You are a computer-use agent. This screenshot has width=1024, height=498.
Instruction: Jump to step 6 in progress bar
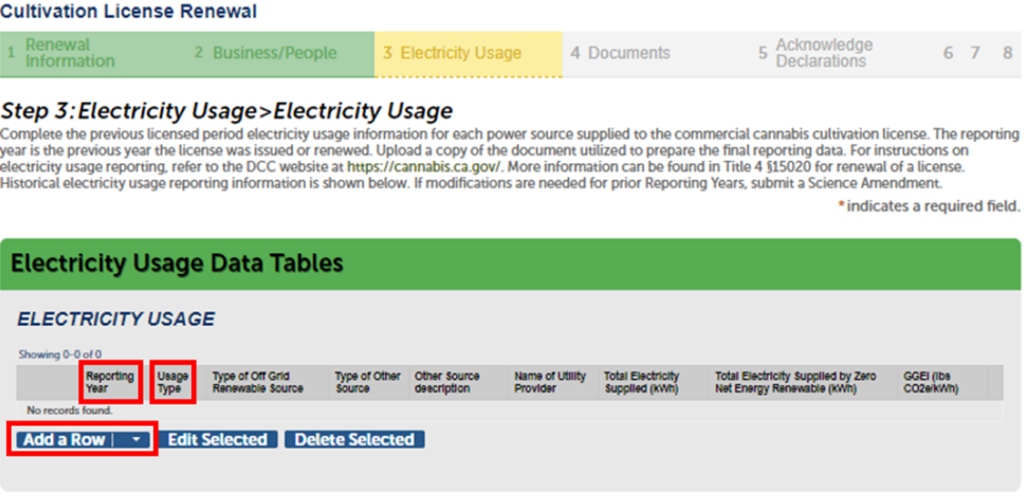(x=948, y=53)
